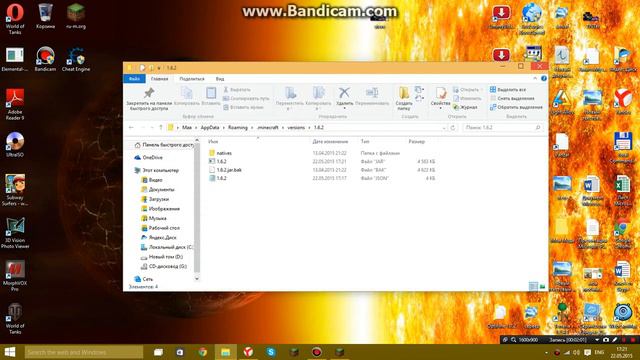
Task: Select Сеть in navigation pane
Action: coord(147,279)
